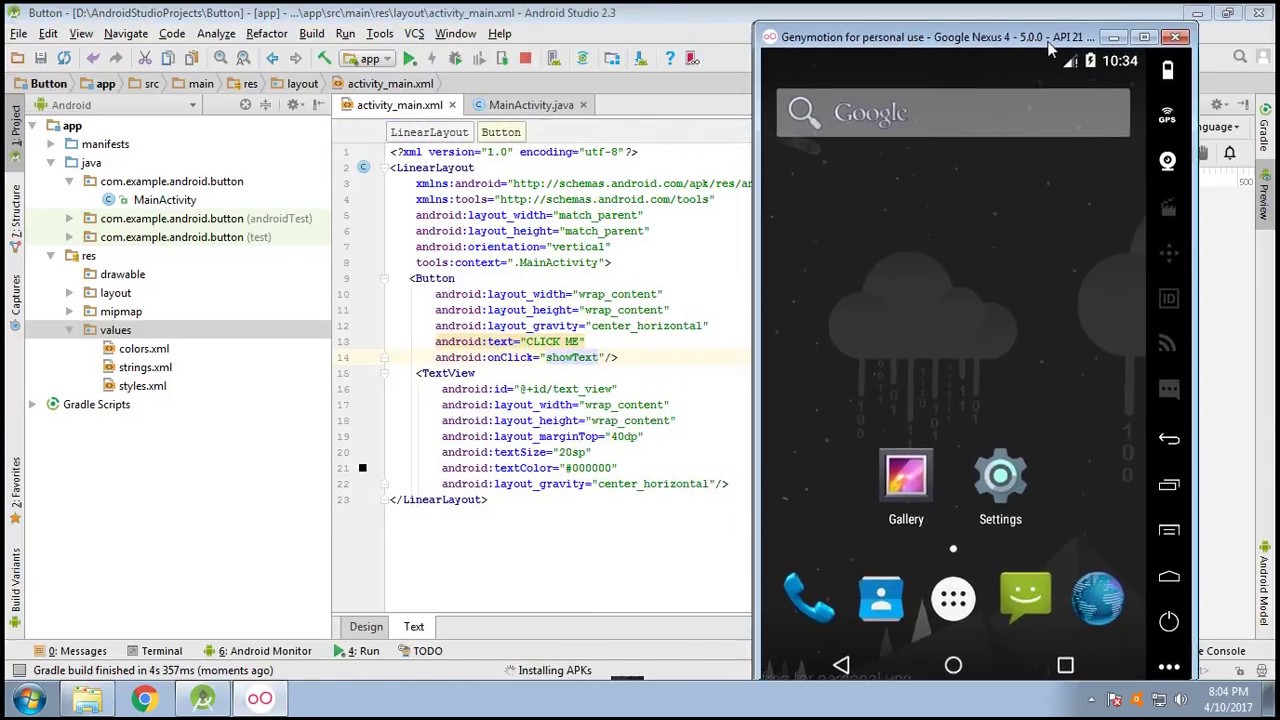Open the Gradle side panel tab

[1265, 127]
